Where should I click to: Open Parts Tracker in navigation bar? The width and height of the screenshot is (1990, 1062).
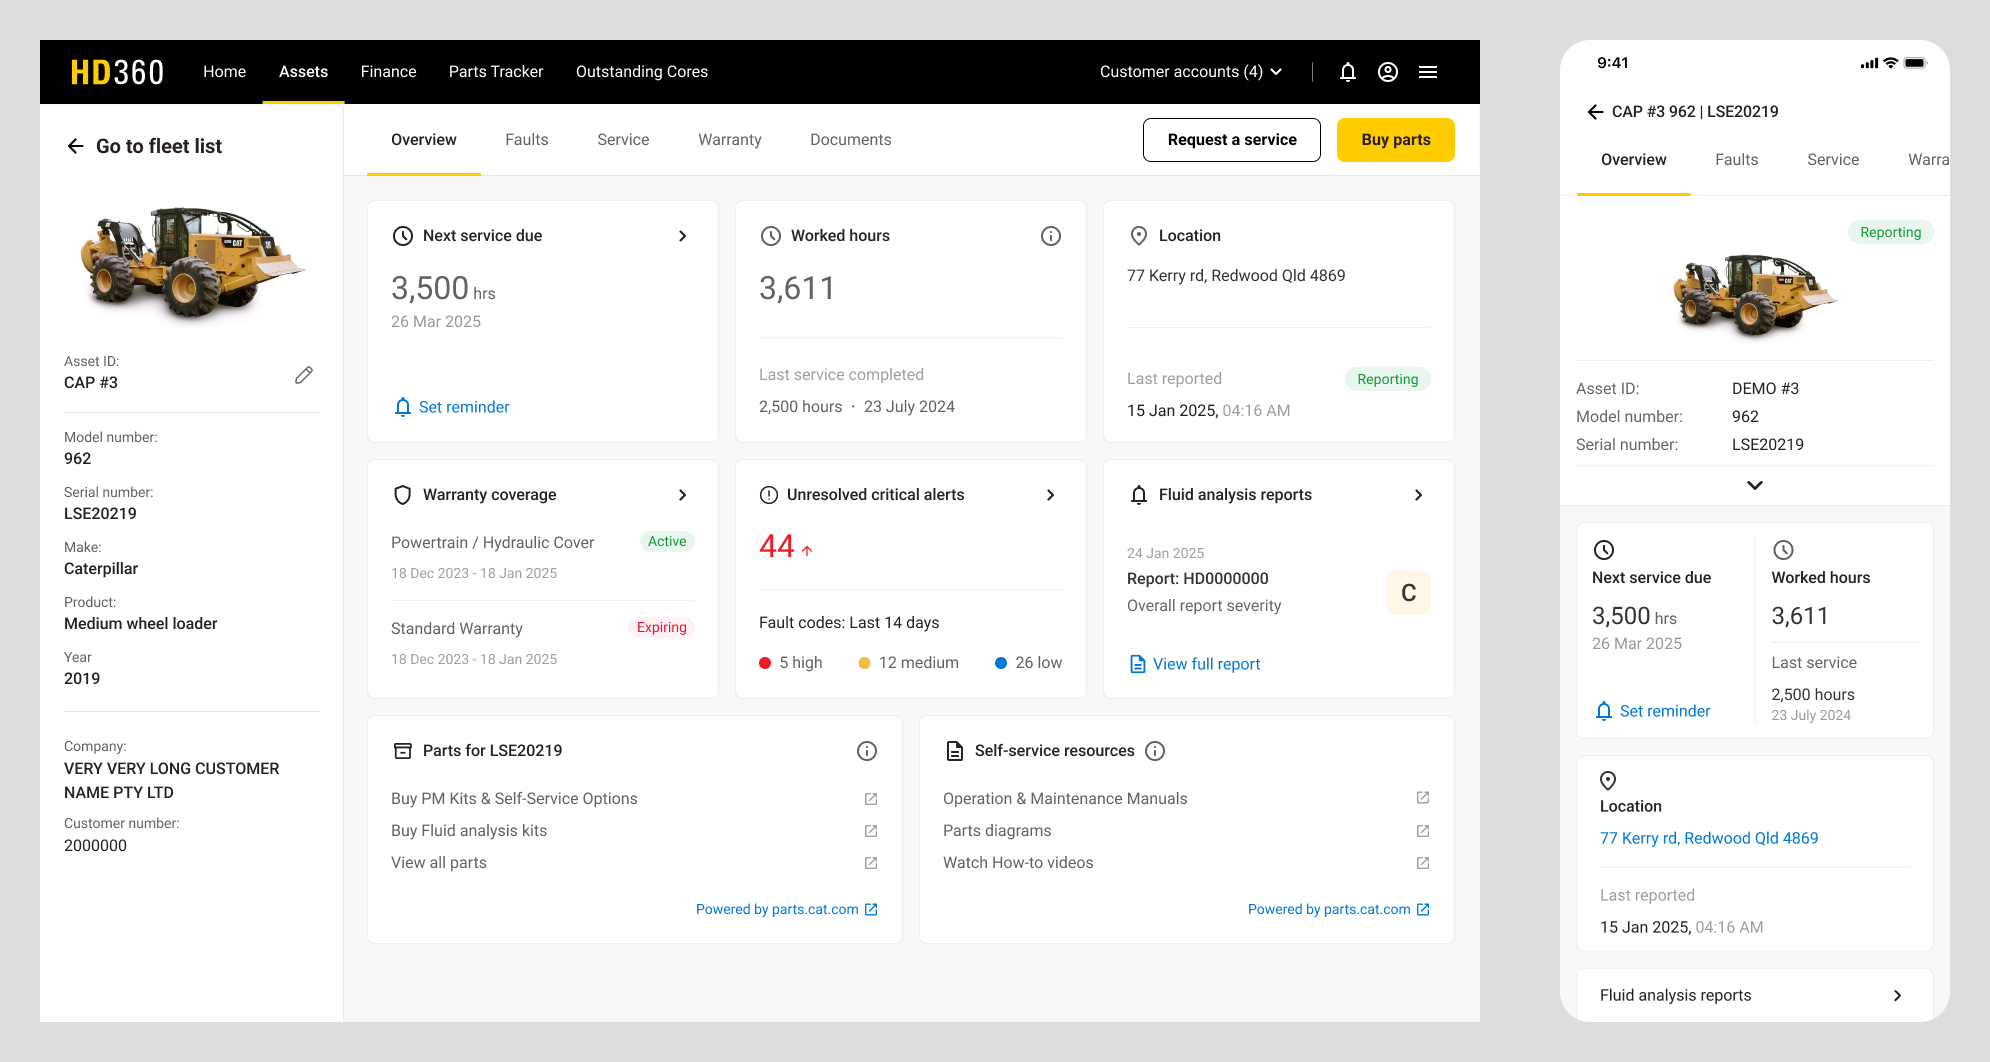[x=496, y=72]
